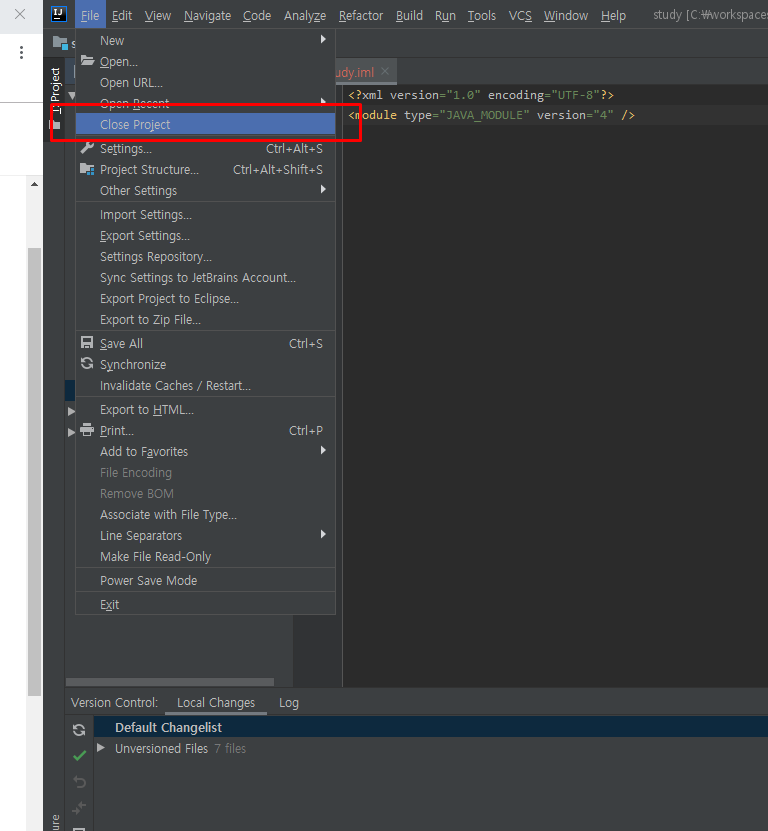768x831 pixels.
Task: Click the Project Structure icon
Action: coord(87,169)
